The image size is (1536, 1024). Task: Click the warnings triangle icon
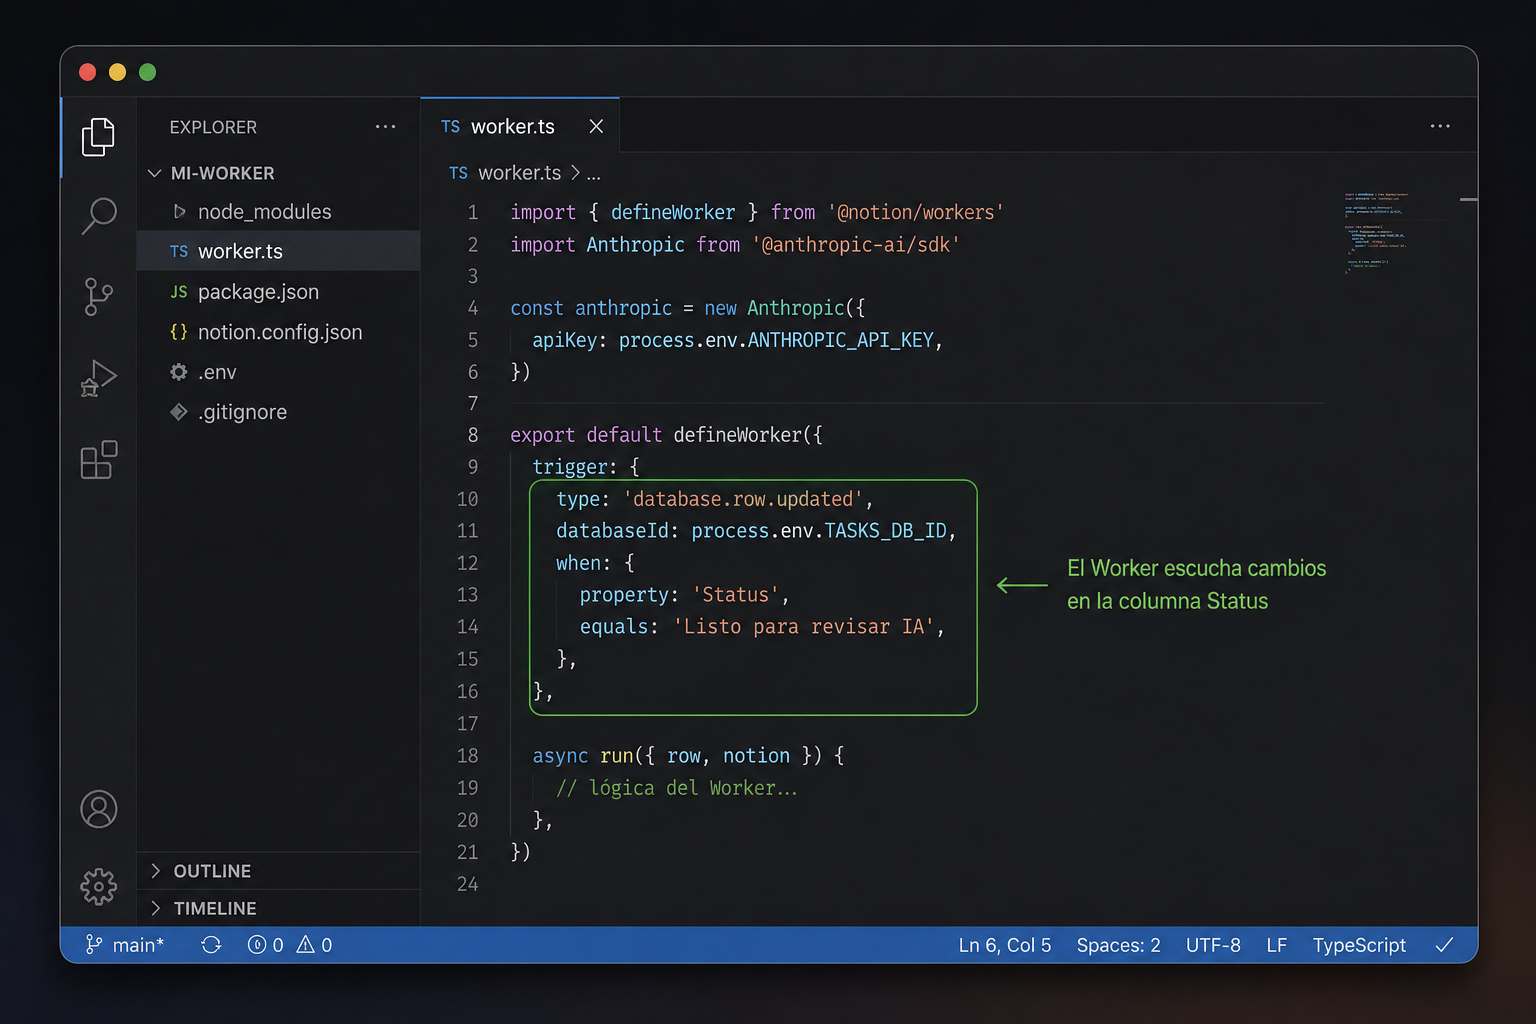(x=306, y=945)
